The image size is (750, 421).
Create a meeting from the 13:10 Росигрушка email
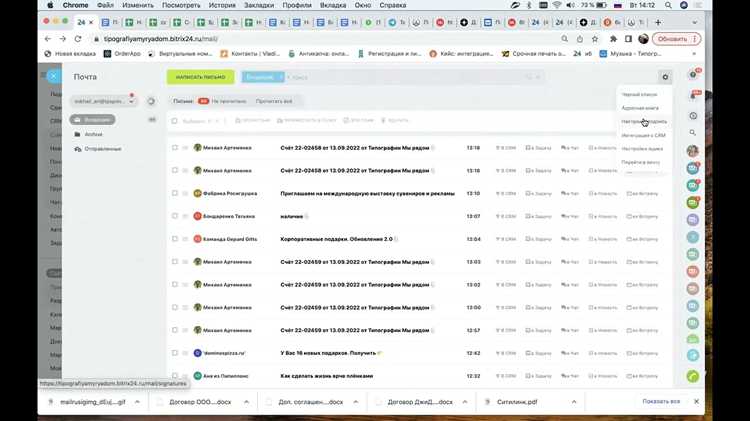coord(642,194)
